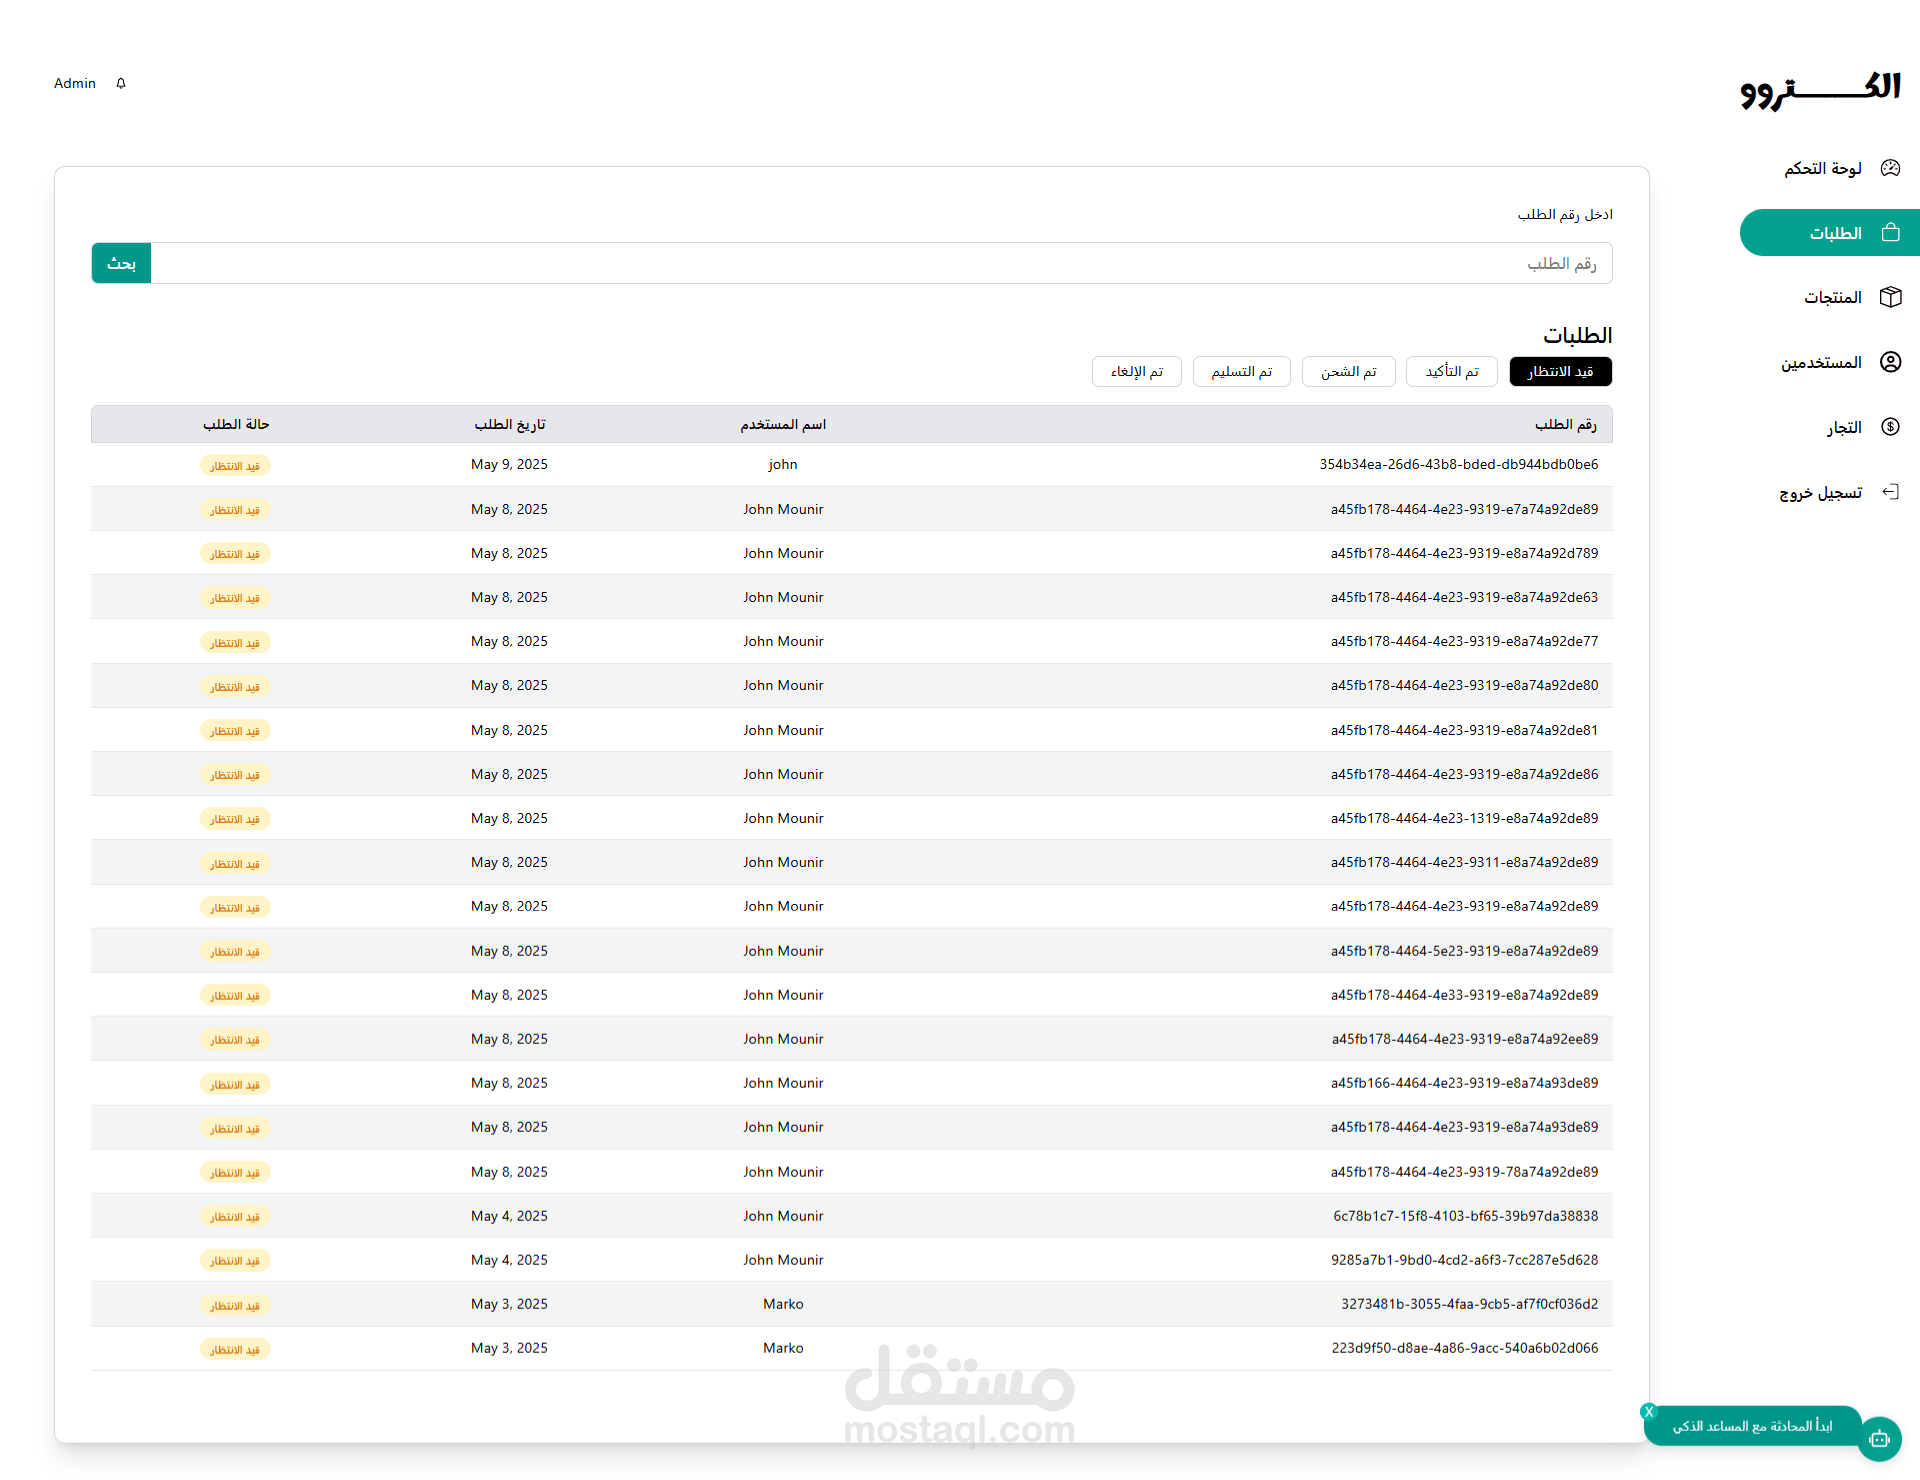
Task: Click the رقم الطلب search input field
Action: (880, 264)
